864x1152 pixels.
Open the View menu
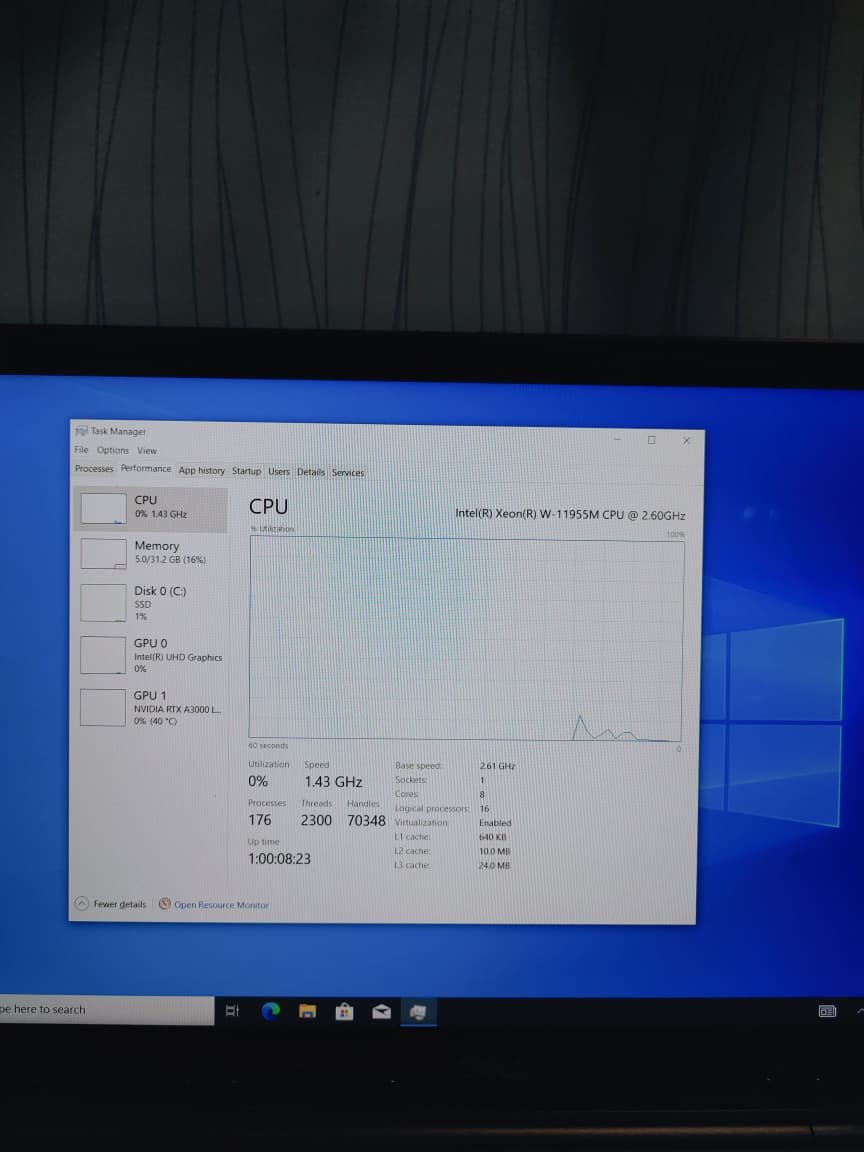(147, 450)
